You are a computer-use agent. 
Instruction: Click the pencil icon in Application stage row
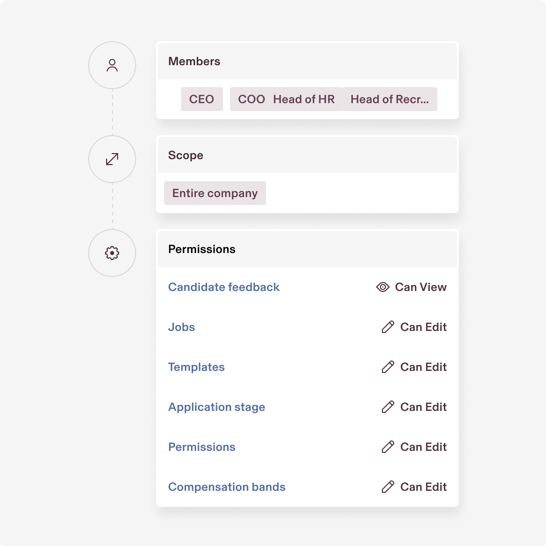point(388,407)
